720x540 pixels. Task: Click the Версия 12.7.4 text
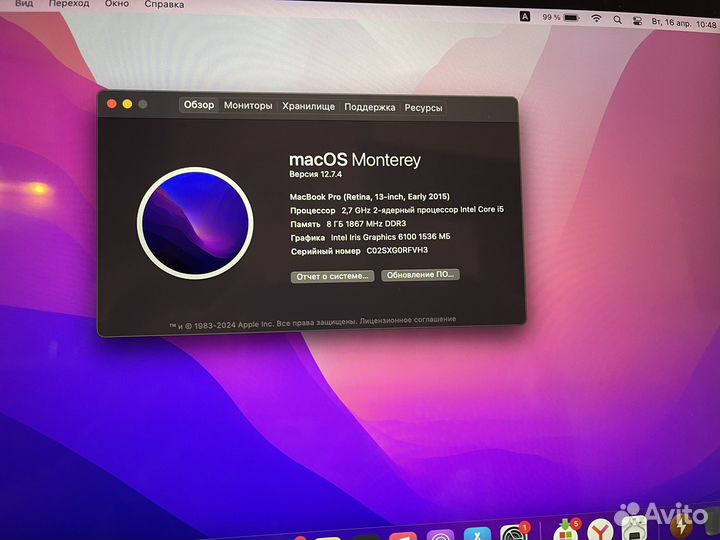(315, 174)
